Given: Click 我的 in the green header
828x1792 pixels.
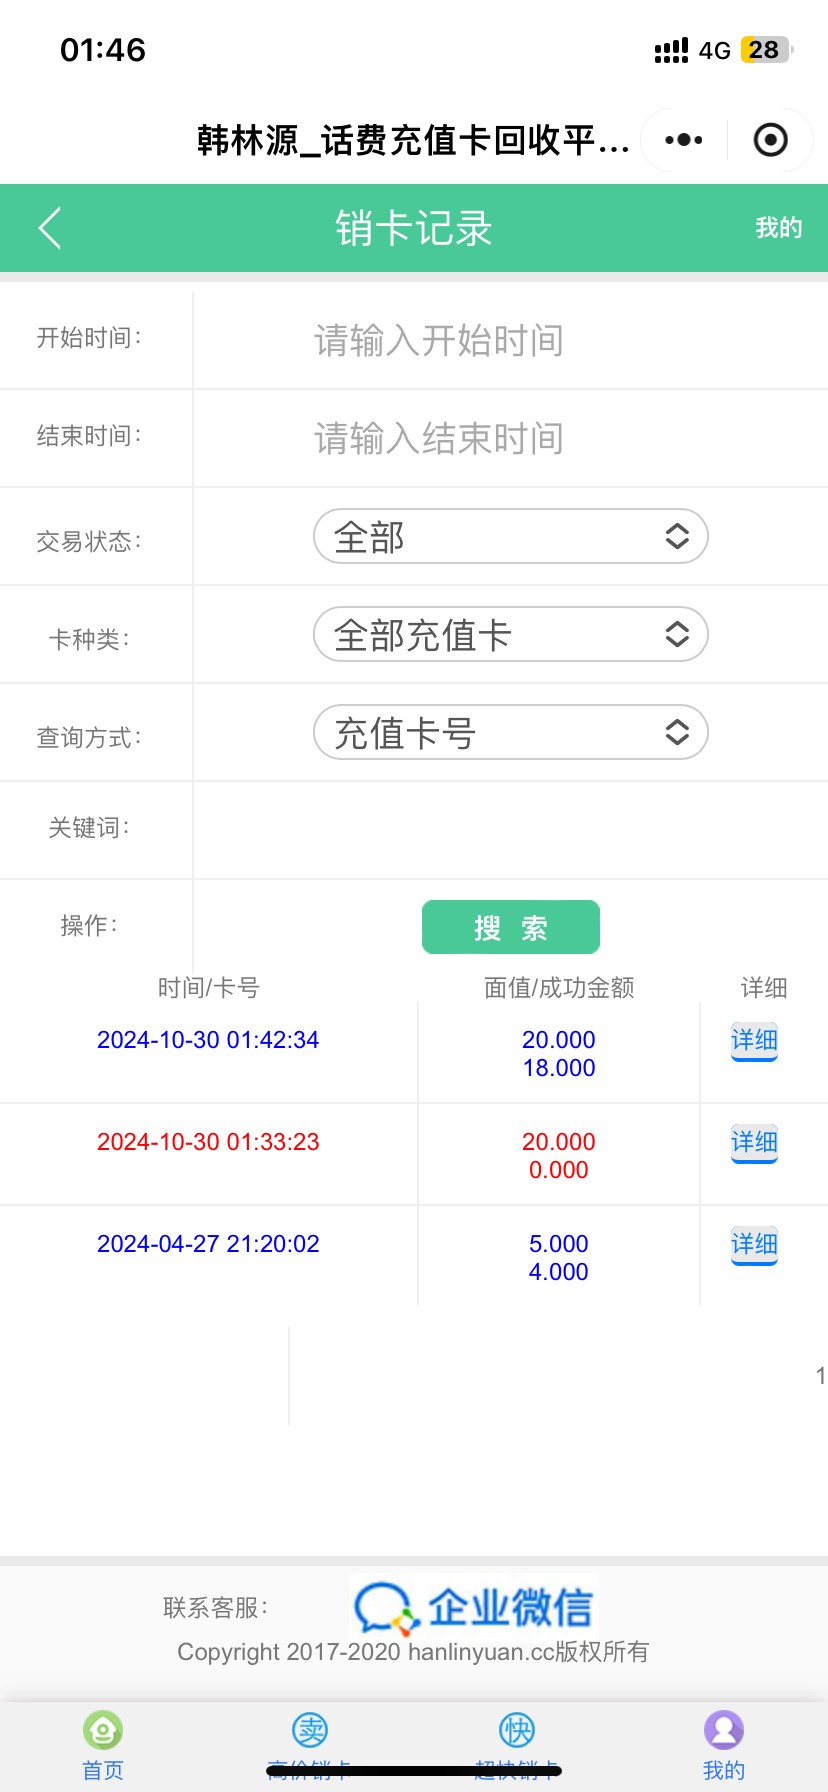Looking at the screenshot, I should pyautogui.click(x=778, y=228).
